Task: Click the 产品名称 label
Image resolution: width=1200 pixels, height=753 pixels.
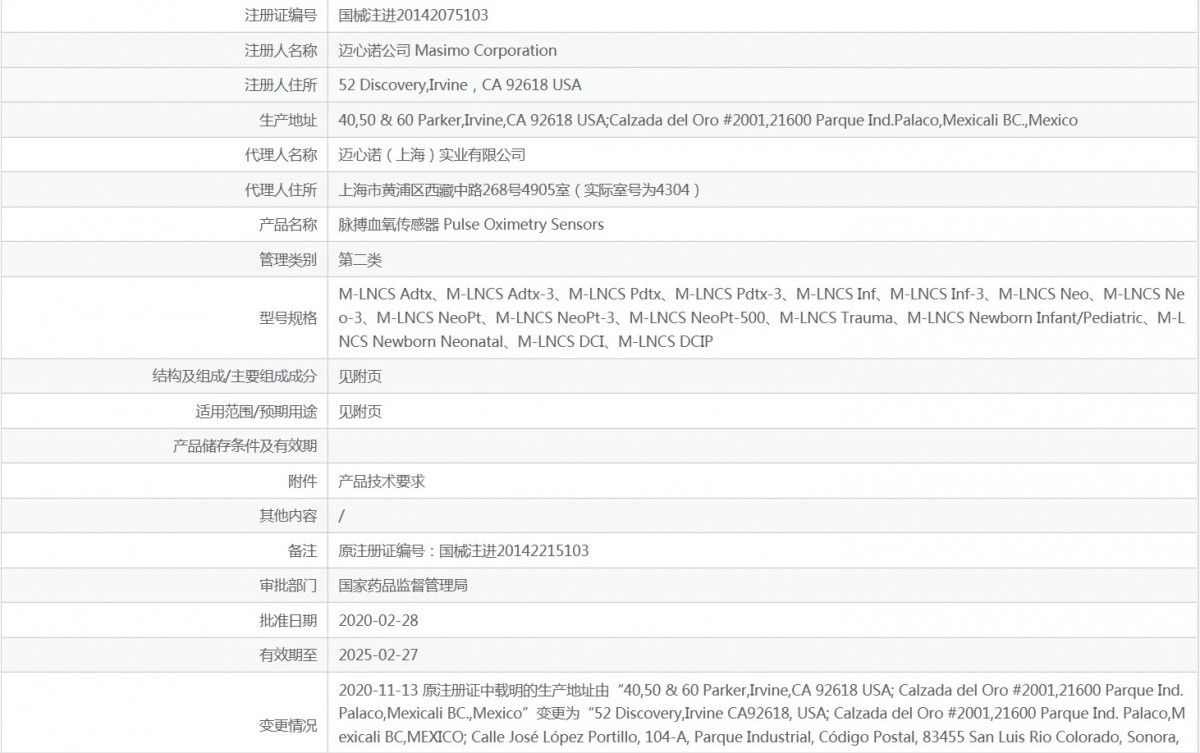Action: click(x=288, y=225)
